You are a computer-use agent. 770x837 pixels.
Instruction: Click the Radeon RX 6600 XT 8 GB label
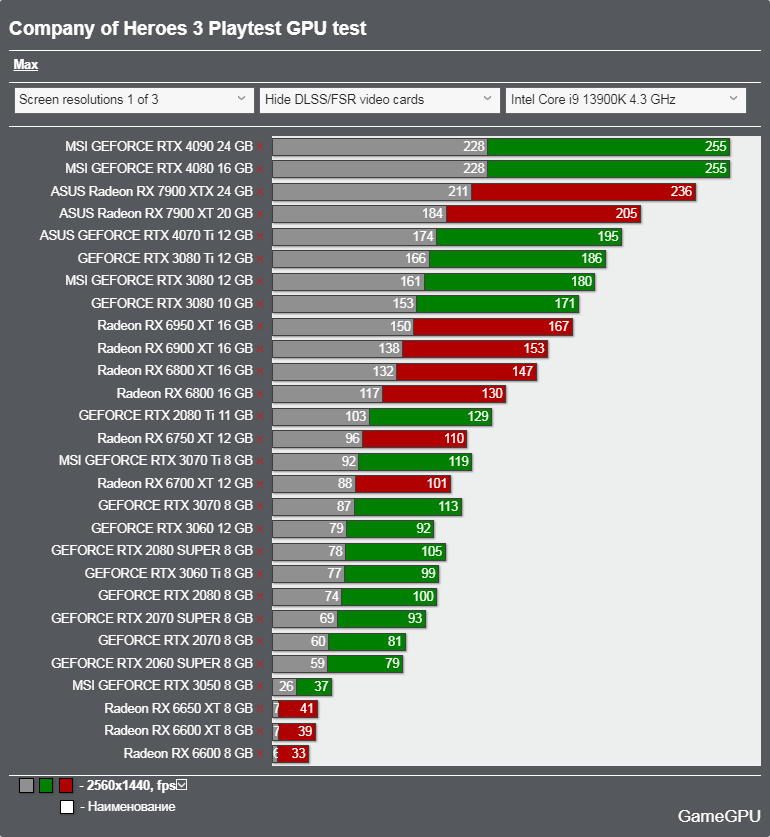178,731
